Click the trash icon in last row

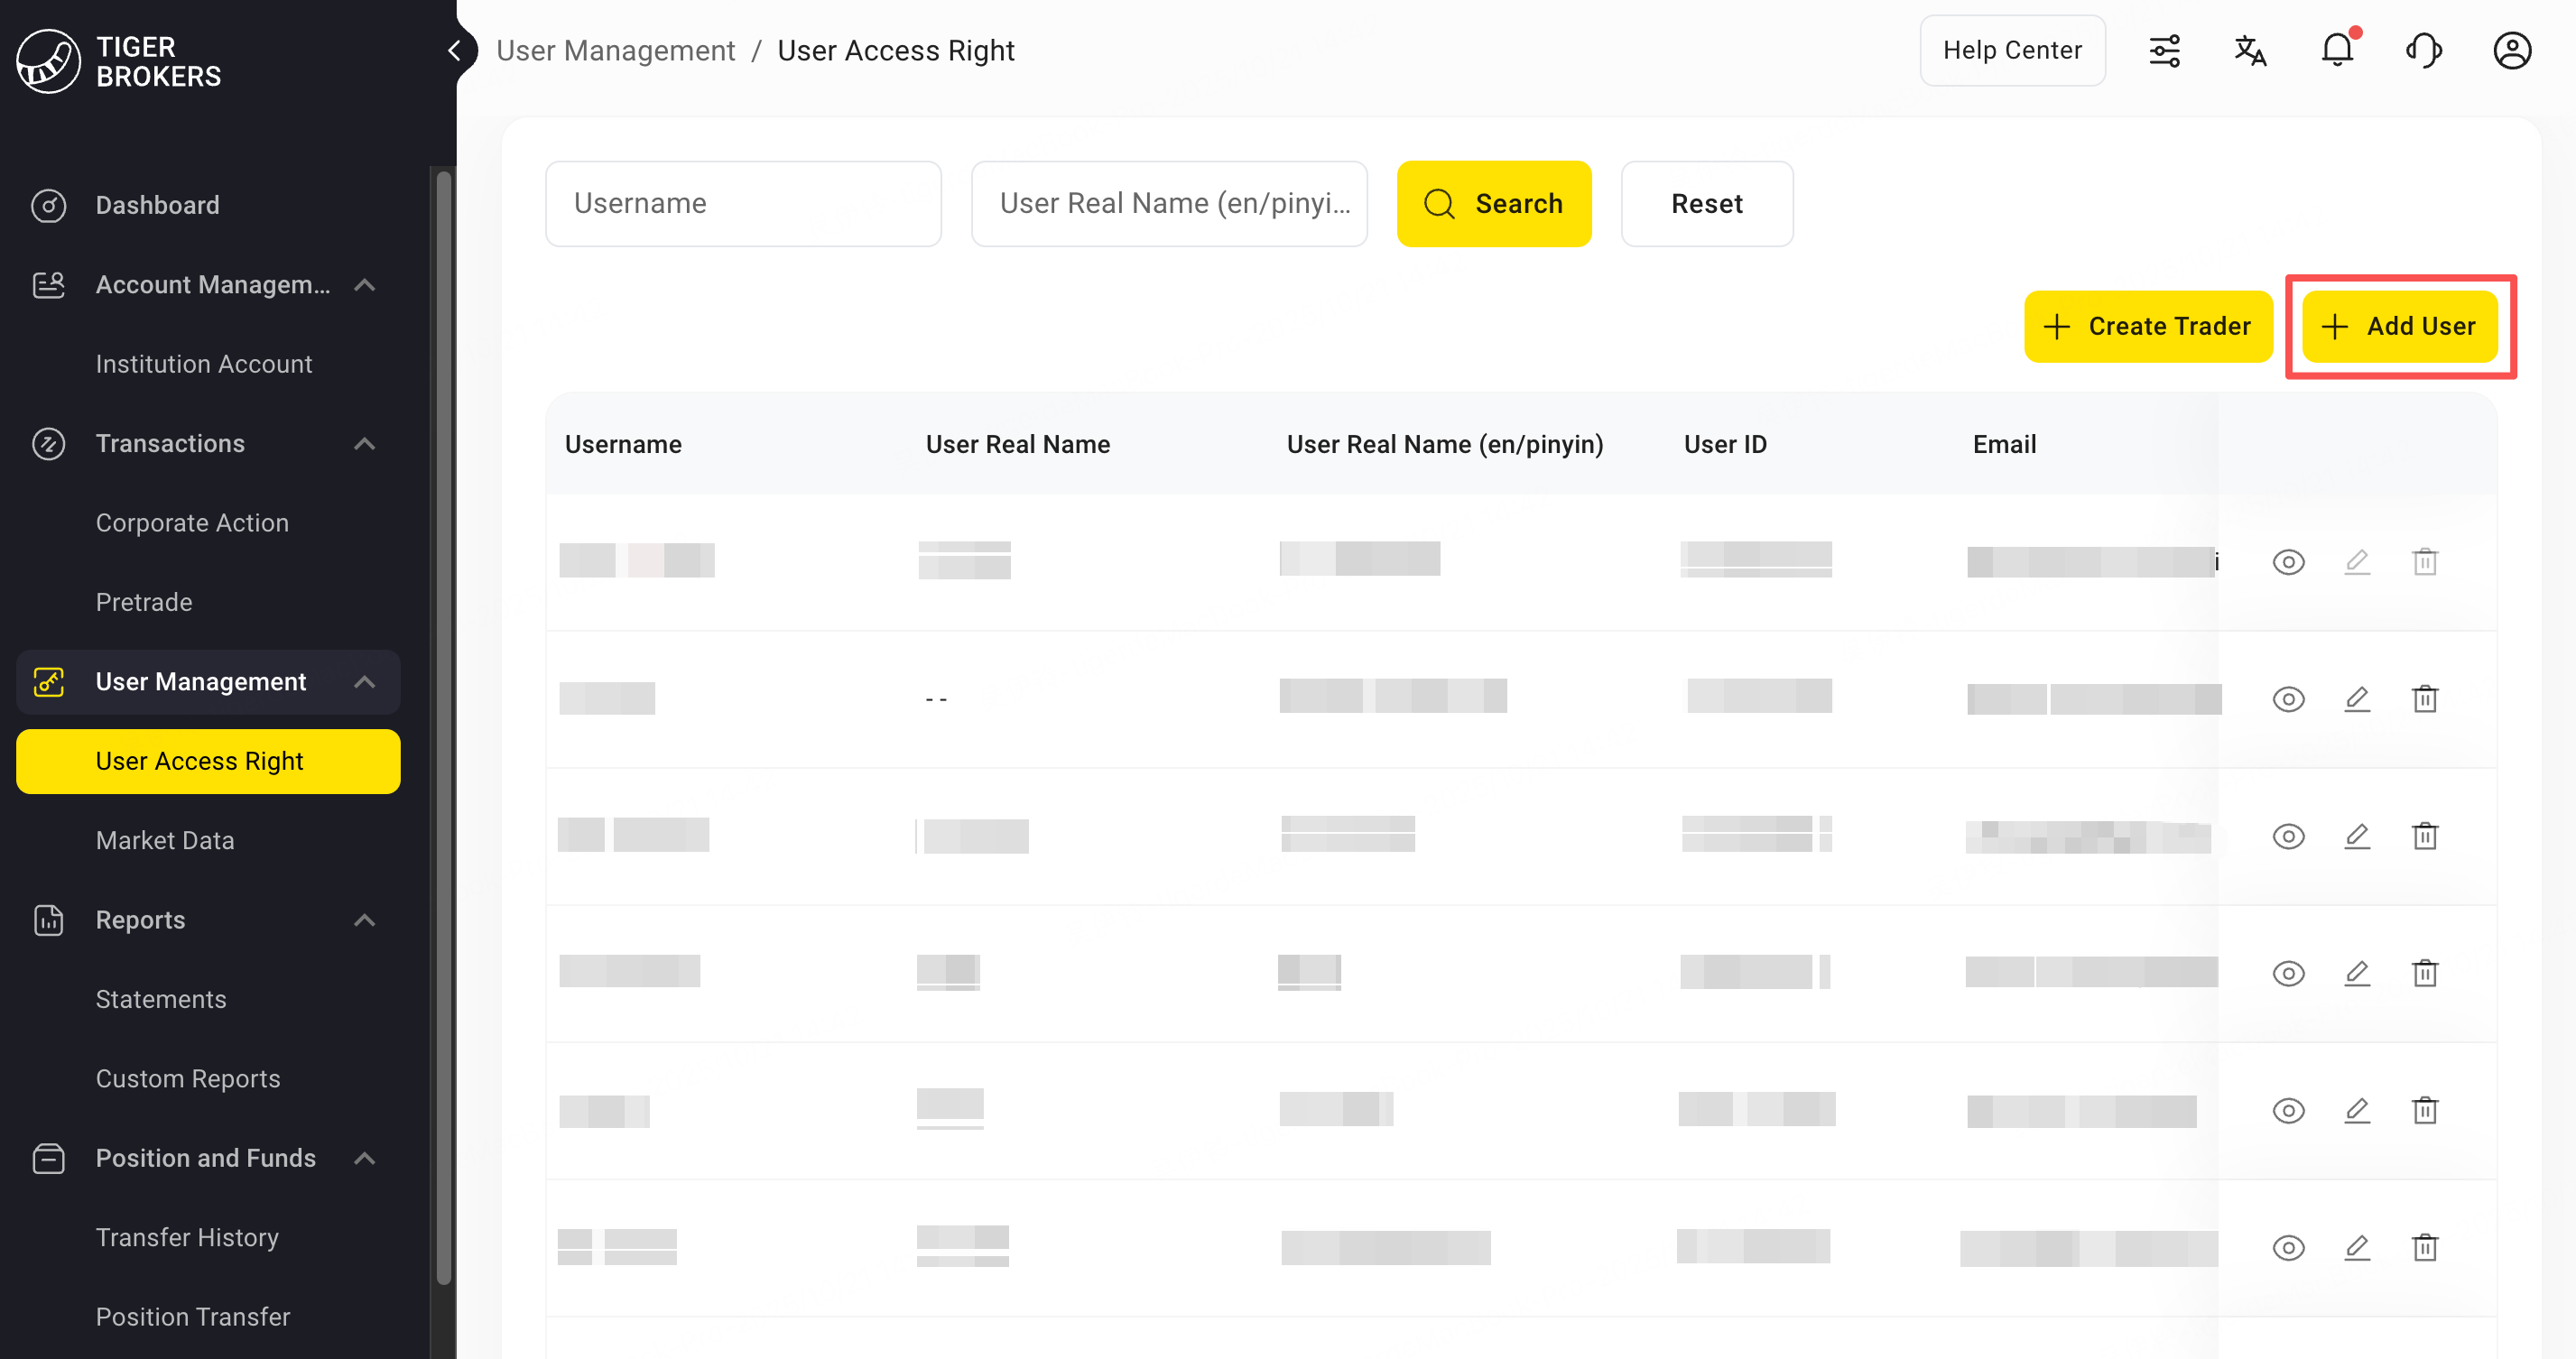click(2425, 1247)
